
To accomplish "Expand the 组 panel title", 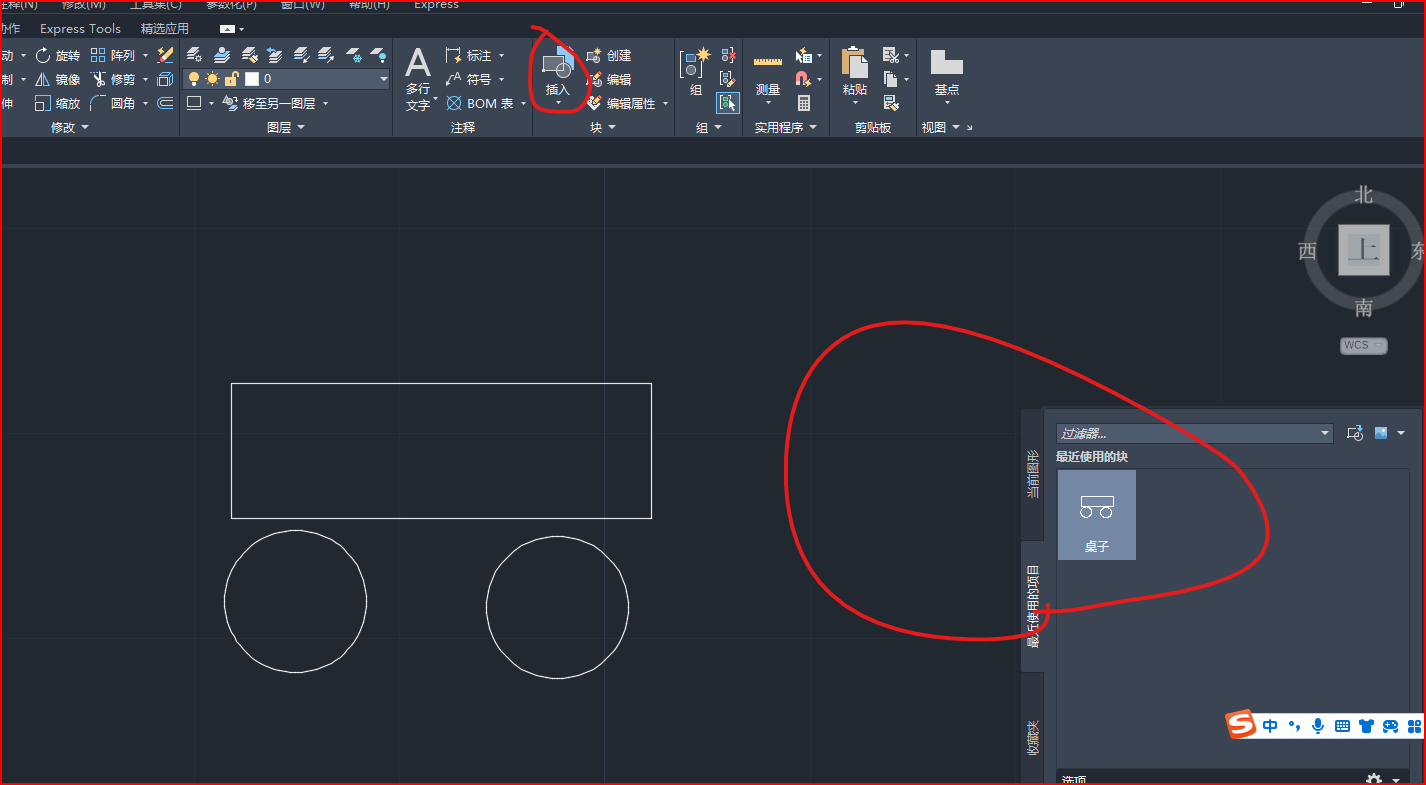I will coord(709,127).
